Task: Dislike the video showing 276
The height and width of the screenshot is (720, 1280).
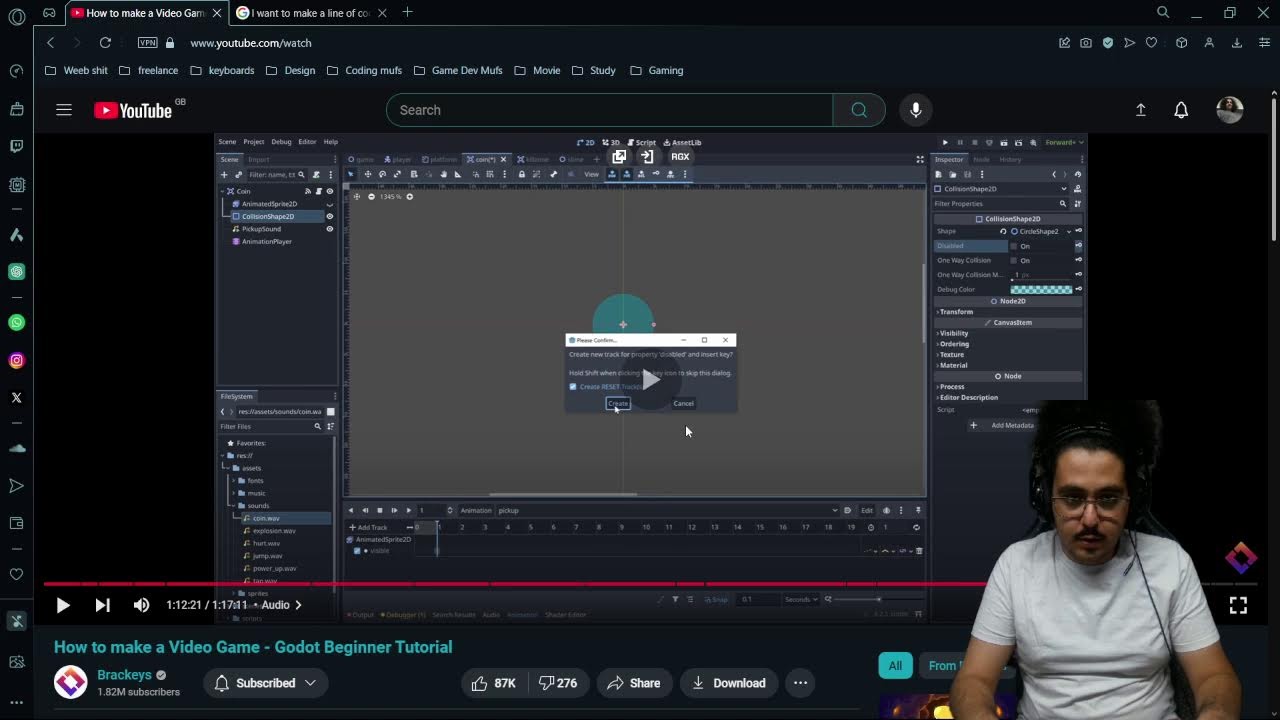Action: pos(558,683)
